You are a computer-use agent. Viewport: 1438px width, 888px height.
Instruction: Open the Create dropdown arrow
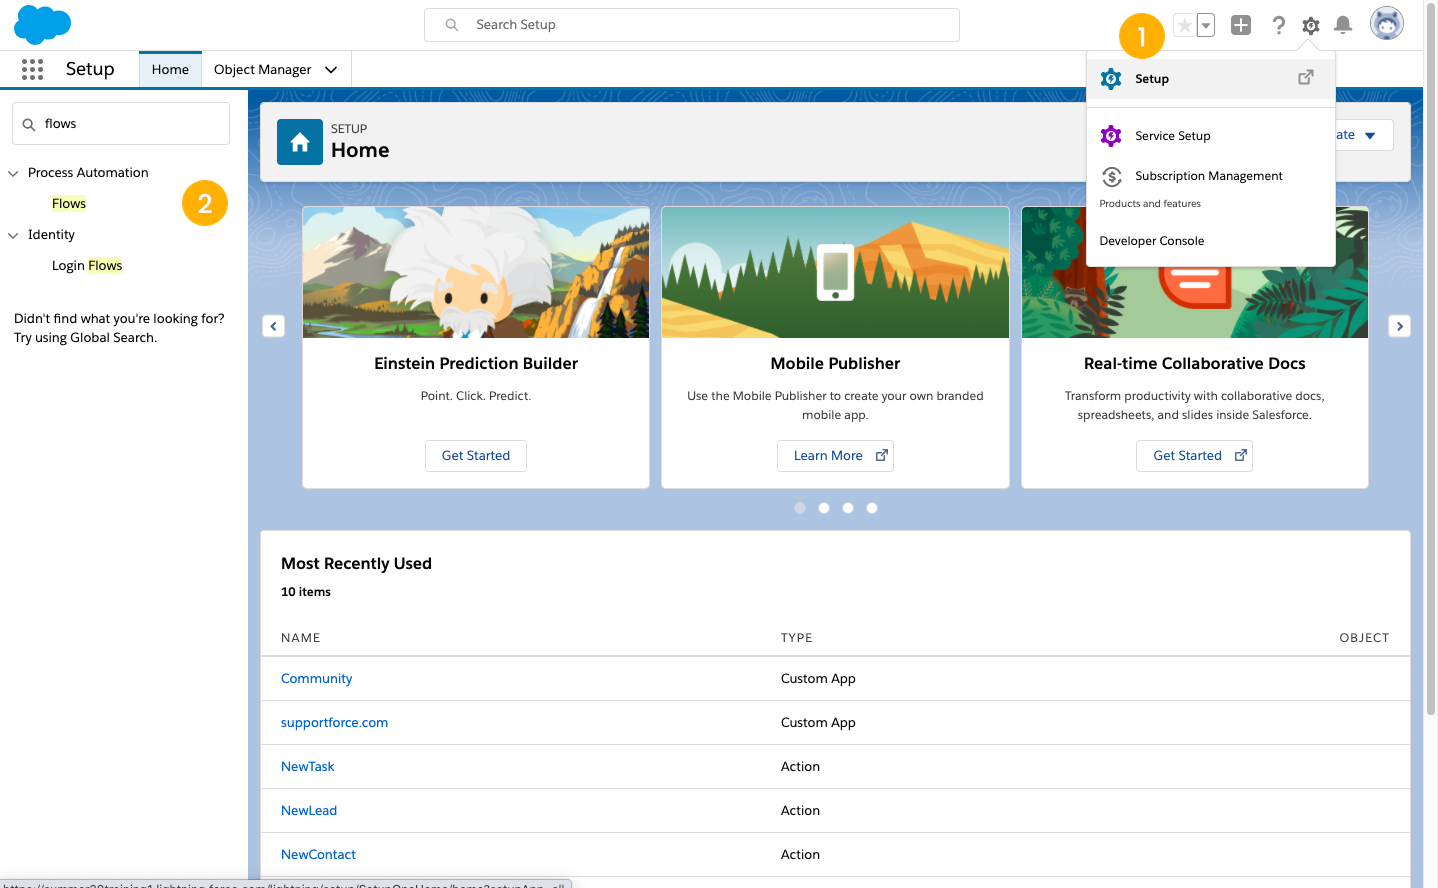1370,135
